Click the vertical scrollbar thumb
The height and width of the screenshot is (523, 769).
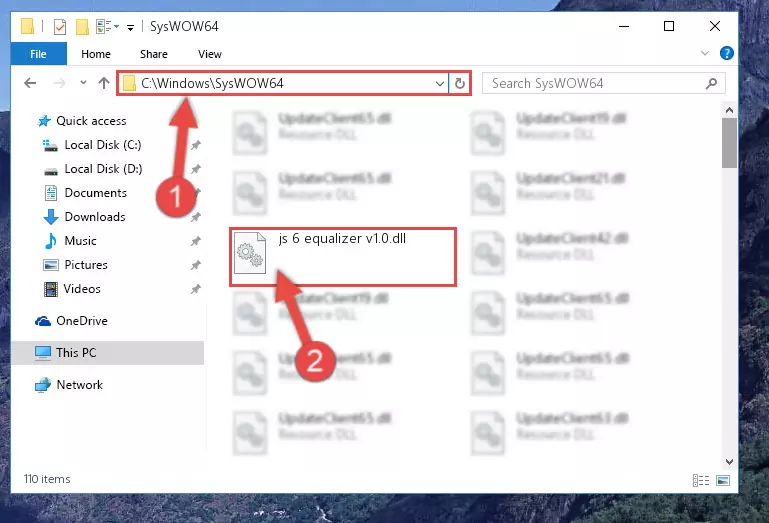click(729, 143)
